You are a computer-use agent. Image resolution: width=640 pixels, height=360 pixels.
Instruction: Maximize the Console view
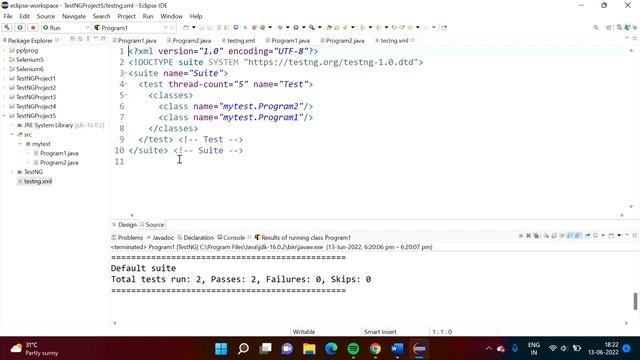pyautogui.click(x=635, y=236)
